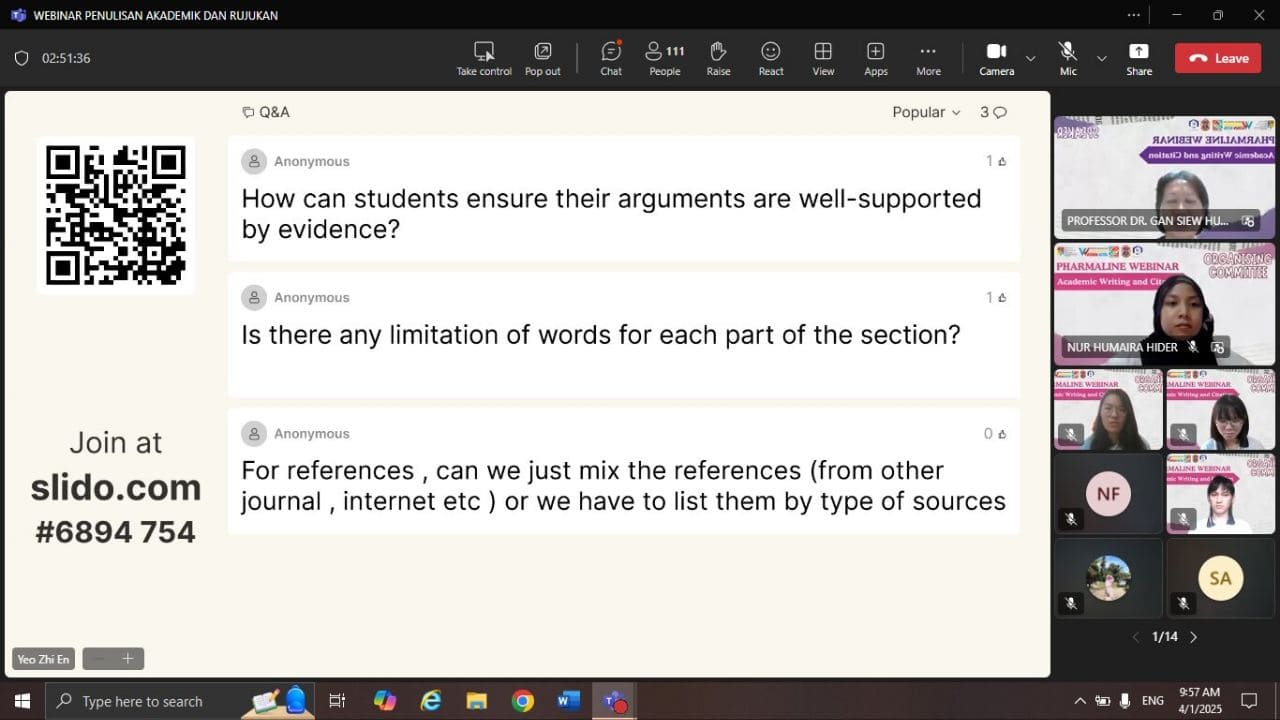Open the React emoji picker

tap(771, 58)
